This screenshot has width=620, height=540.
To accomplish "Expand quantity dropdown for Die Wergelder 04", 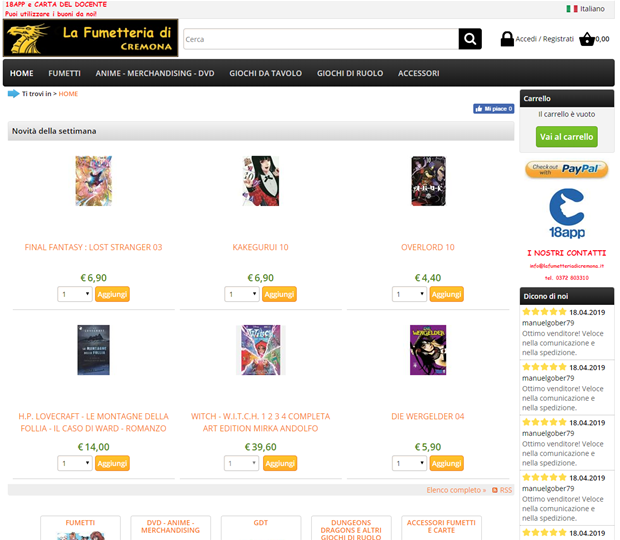I will click(409, 463).
